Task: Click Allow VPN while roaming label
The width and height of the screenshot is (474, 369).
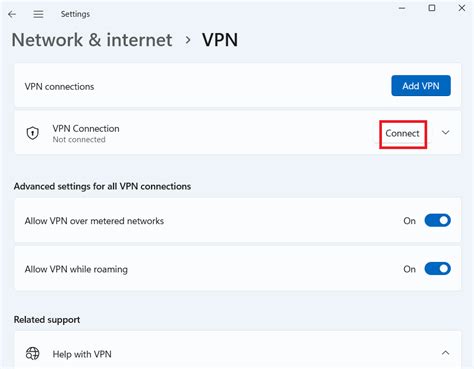Action: [76, 269]
